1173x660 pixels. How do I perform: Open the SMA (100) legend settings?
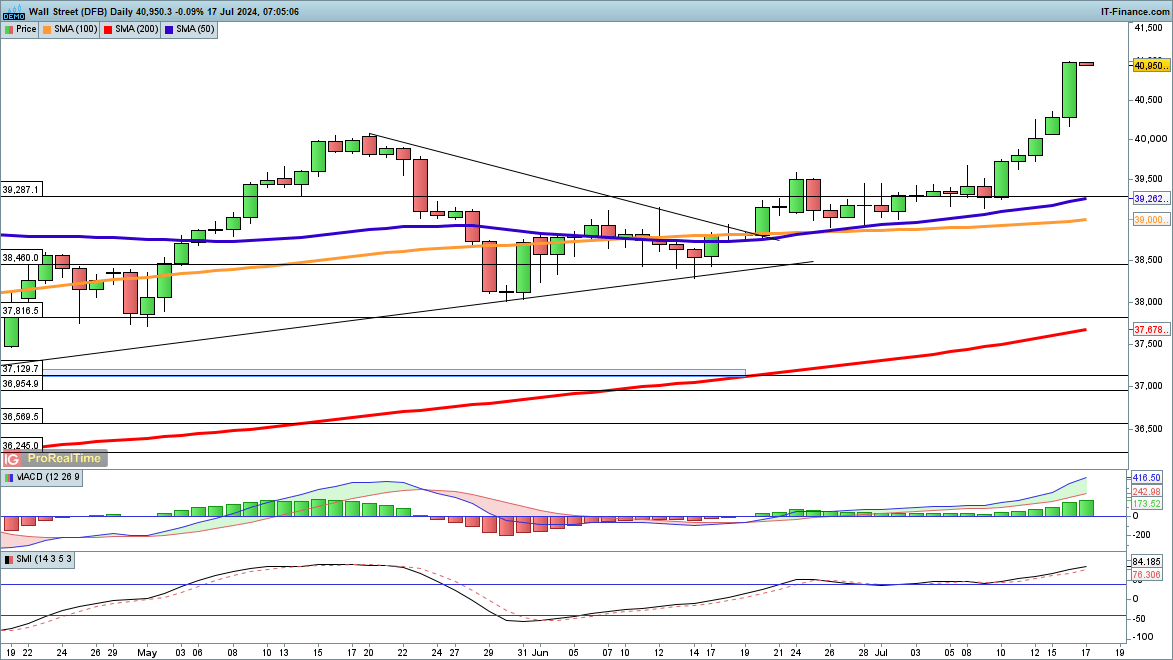click(73, 29)
